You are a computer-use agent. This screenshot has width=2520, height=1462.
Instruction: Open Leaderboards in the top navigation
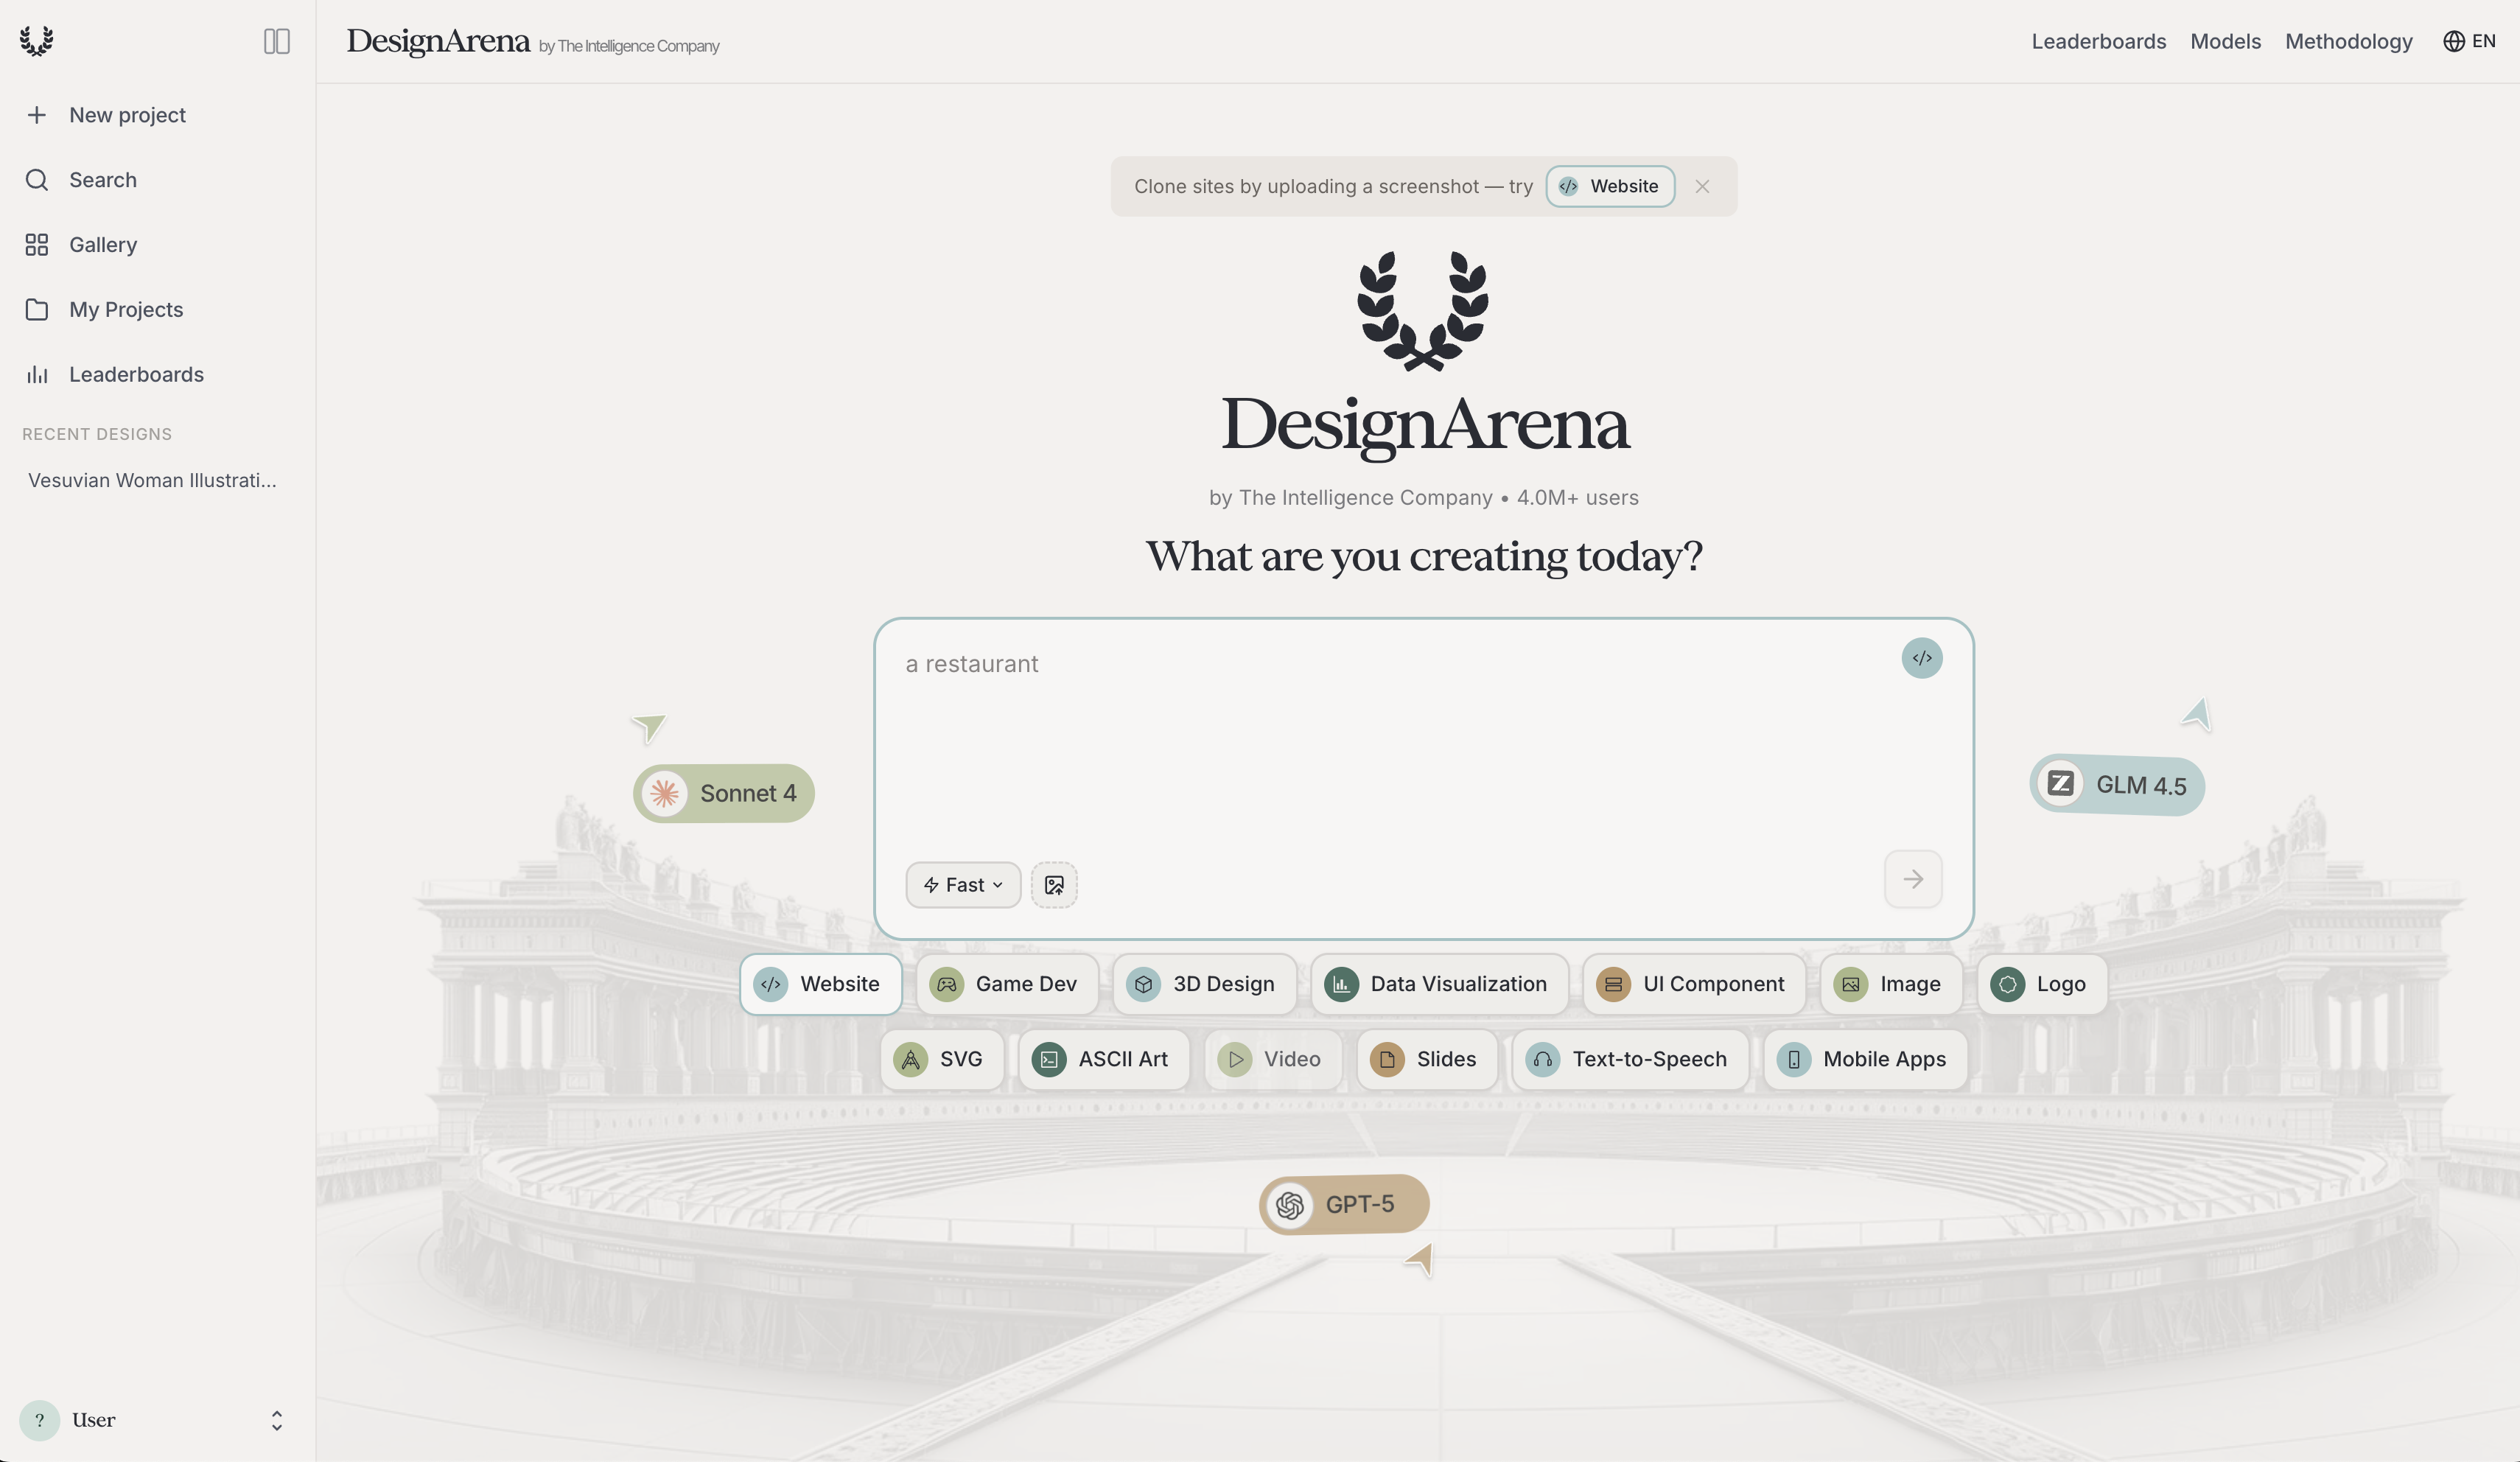click(x=2098, y=41)
